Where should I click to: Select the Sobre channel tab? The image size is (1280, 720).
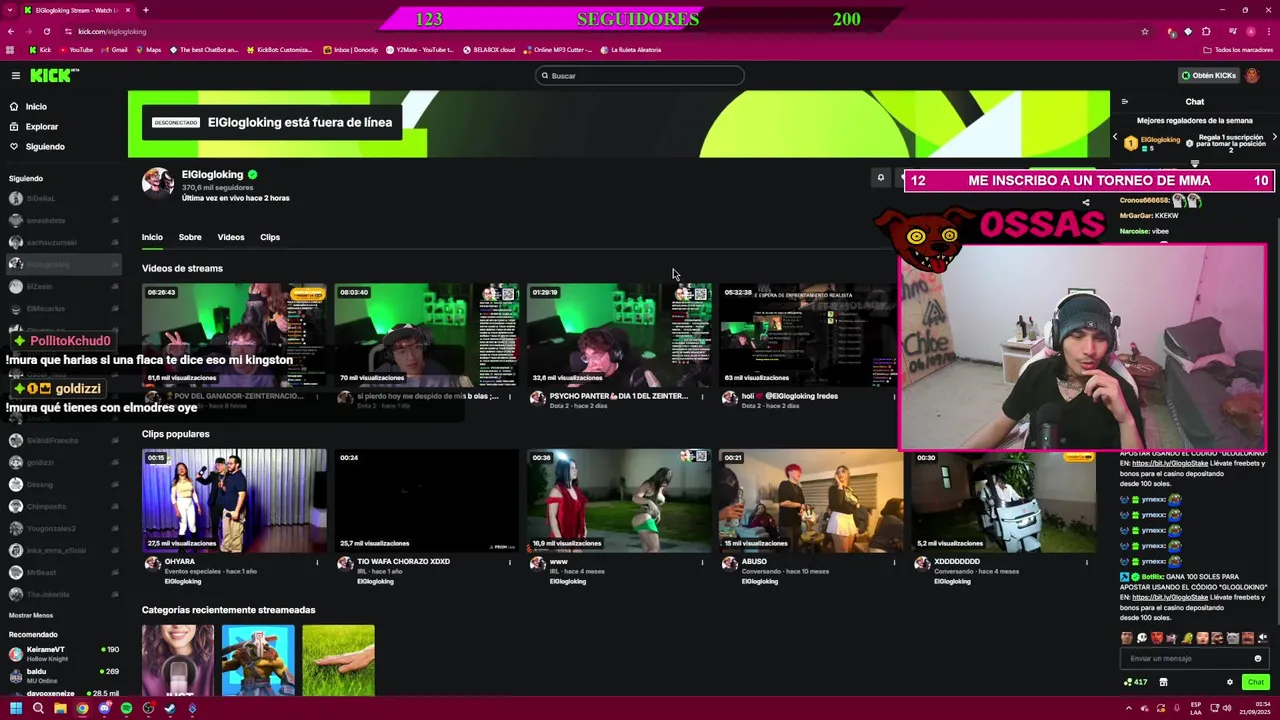[x=190, y=237]
